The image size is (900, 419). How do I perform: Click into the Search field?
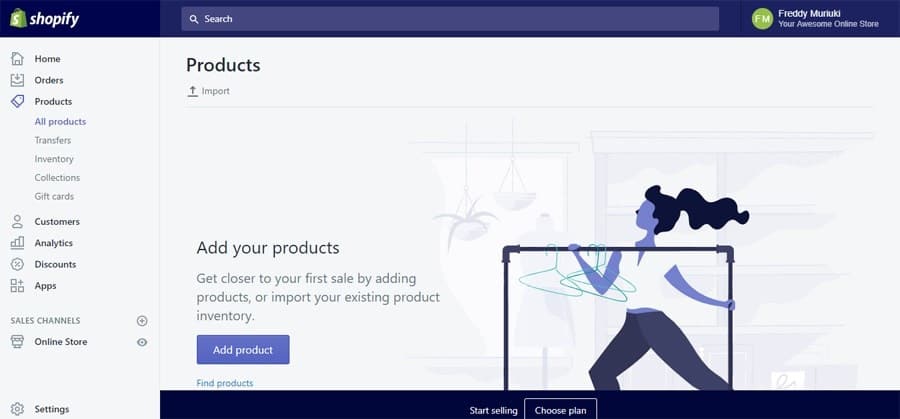450,19
